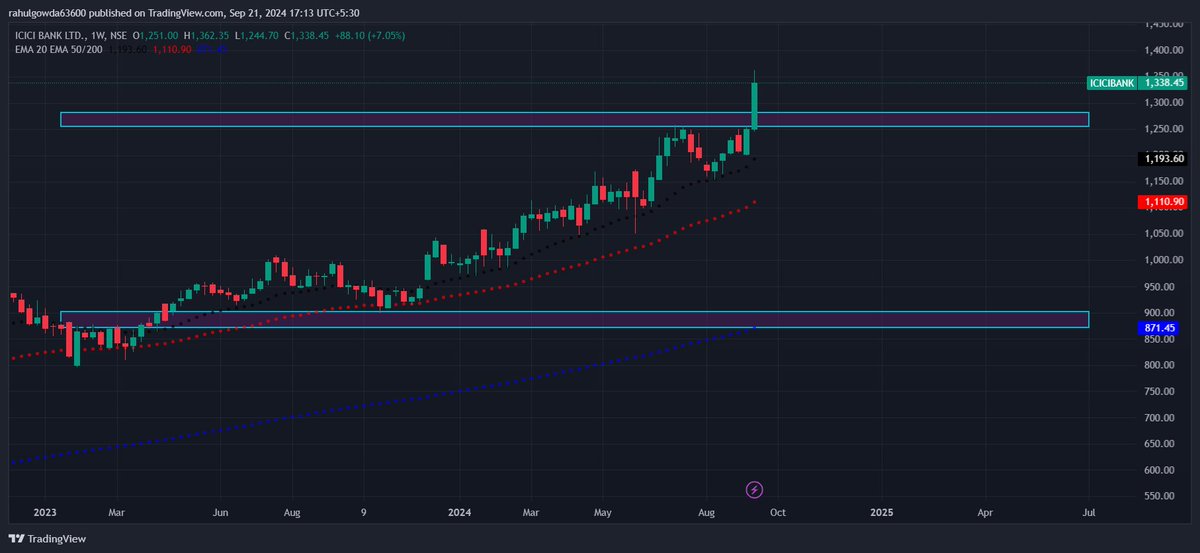Select the upper purple resistance zone rectangle

tap(574, 120)
